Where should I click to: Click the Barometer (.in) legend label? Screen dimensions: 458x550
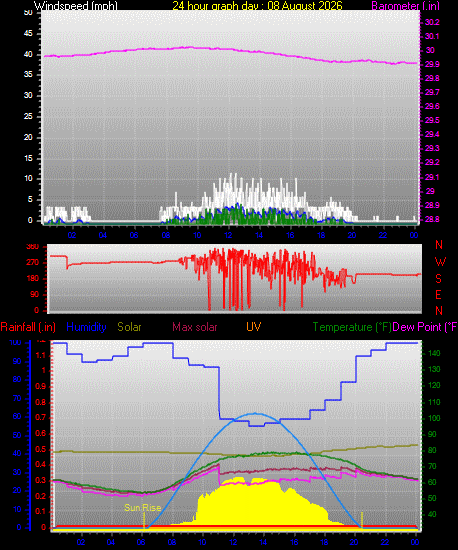pyautogui.click(x=405, y=6)
